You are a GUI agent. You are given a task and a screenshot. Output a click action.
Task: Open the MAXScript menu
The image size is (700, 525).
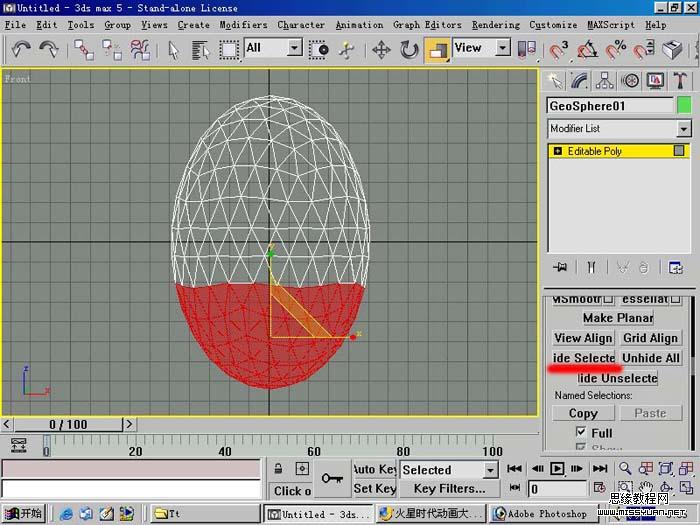coord(611,25)
